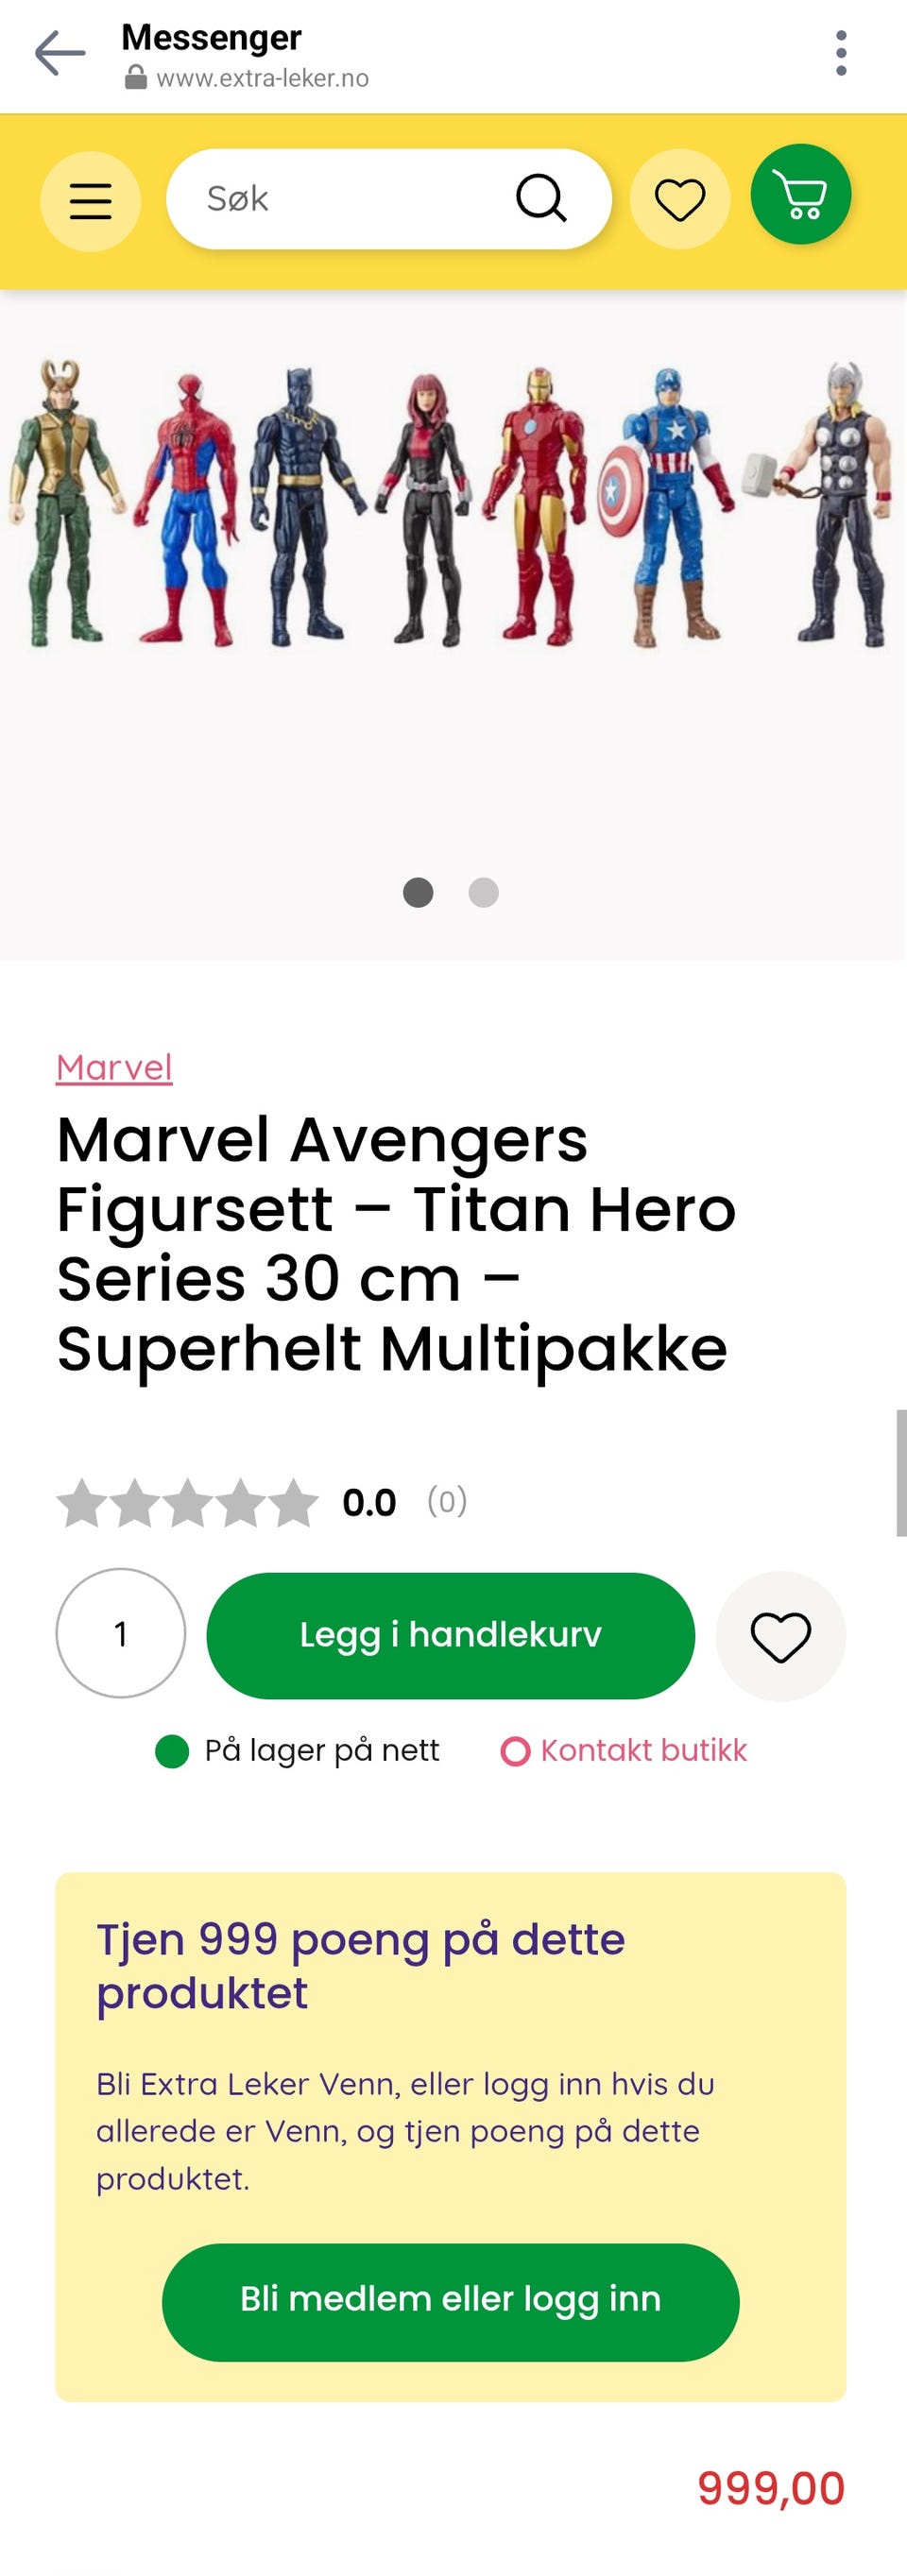The image size is (907, 2576).
Task: Click the review count (0)
Action: pos(447,1501)
